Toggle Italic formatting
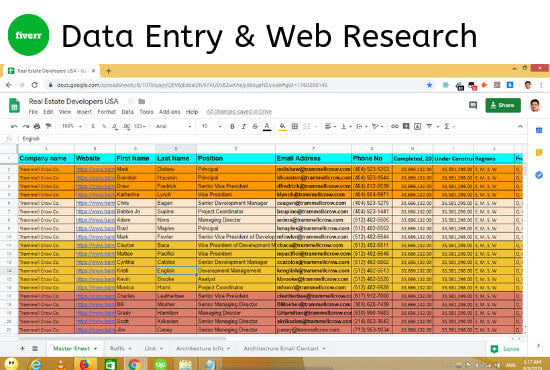Screen dimensions: 550x370 tap(244, 126)
